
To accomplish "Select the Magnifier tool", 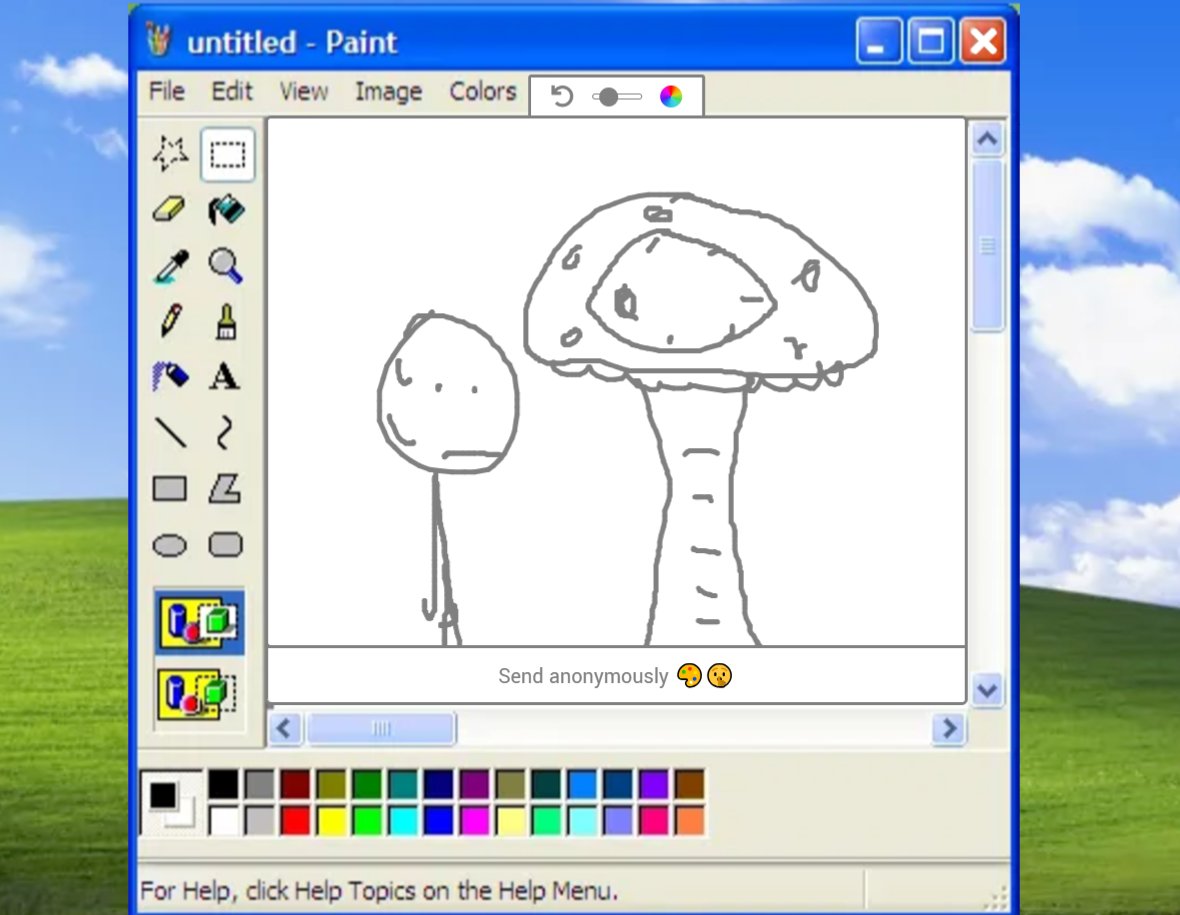I will pos(226,266).
